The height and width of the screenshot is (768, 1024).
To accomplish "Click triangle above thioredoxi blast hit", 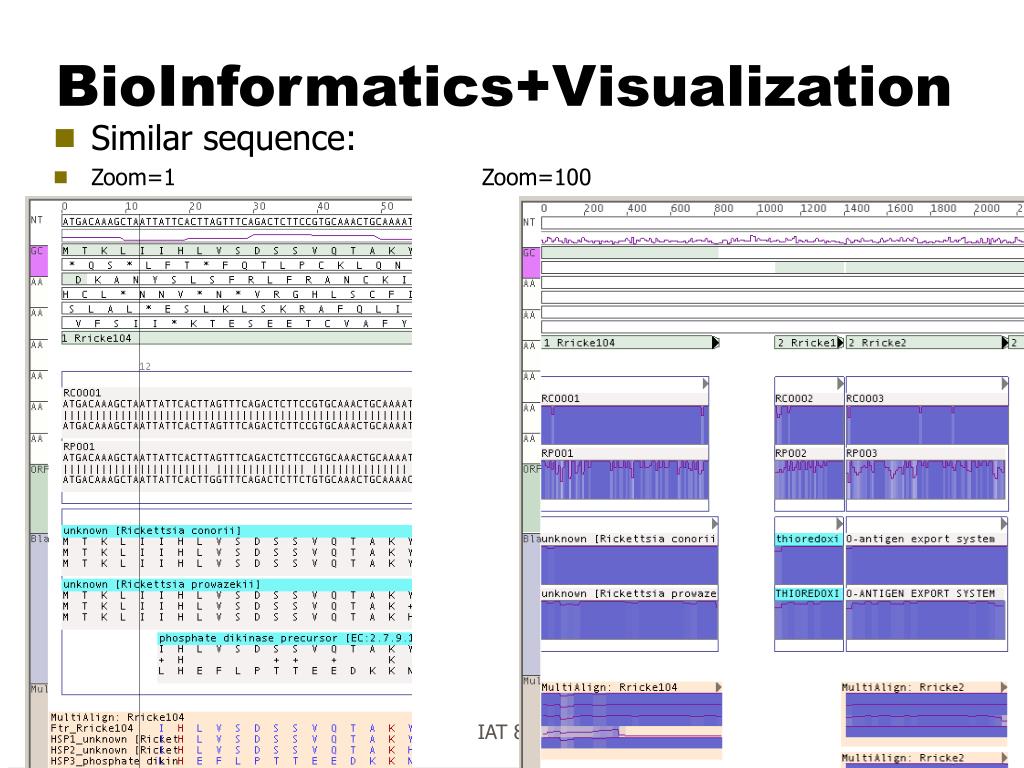I will click(x=838, y=524).
